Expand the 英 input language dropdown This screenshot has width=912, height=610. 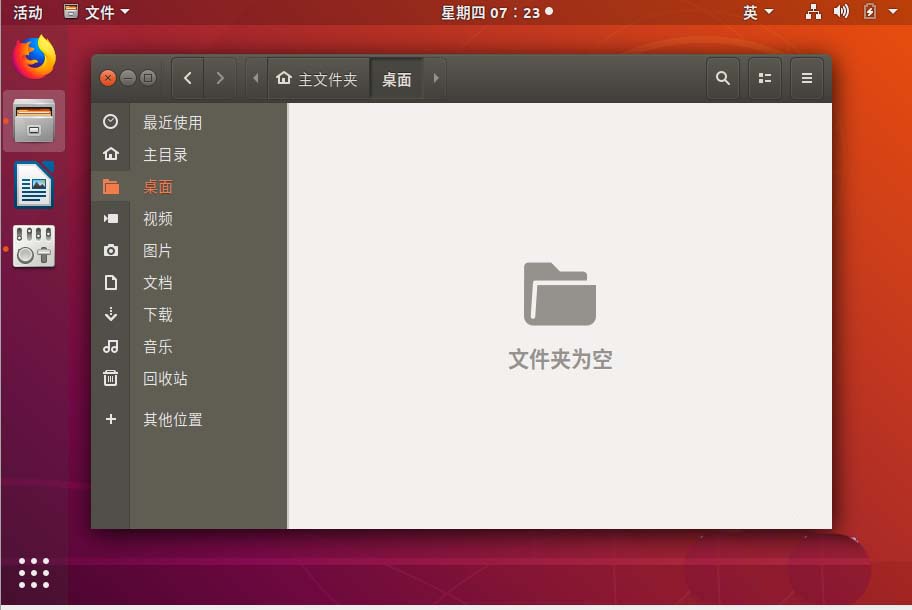(x=757, y=11)
